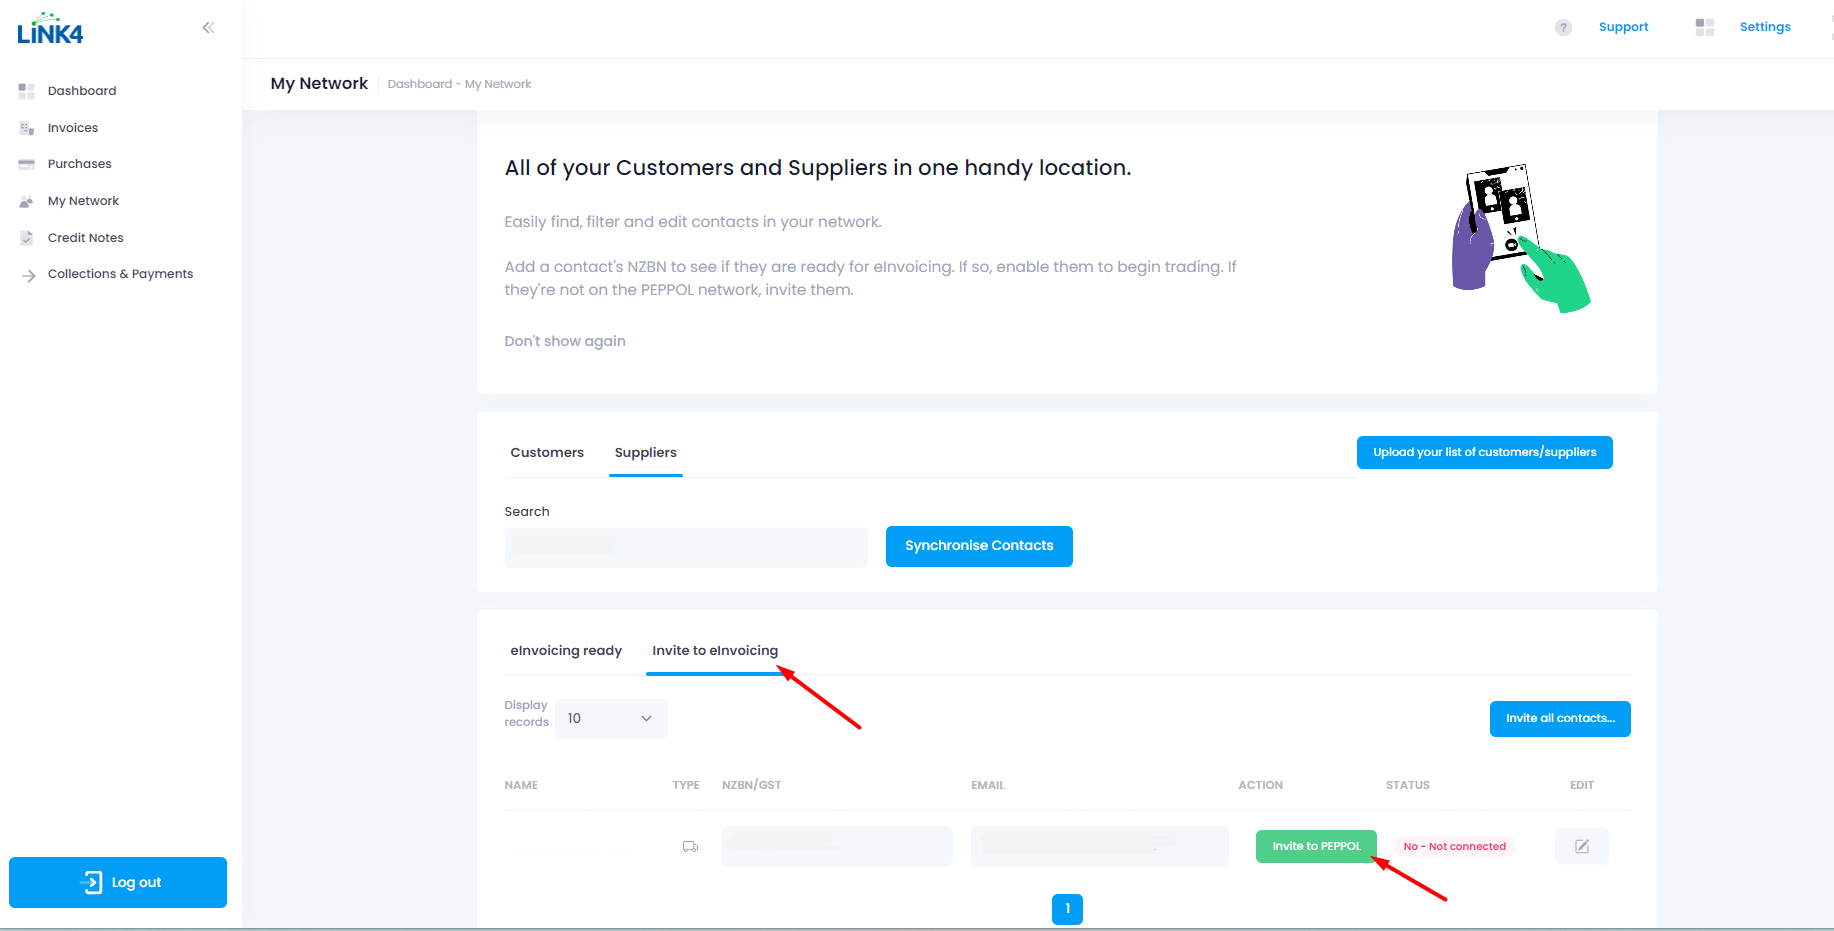
Task: Open Purchases from sidebar menu
Action: coord(80,164)
